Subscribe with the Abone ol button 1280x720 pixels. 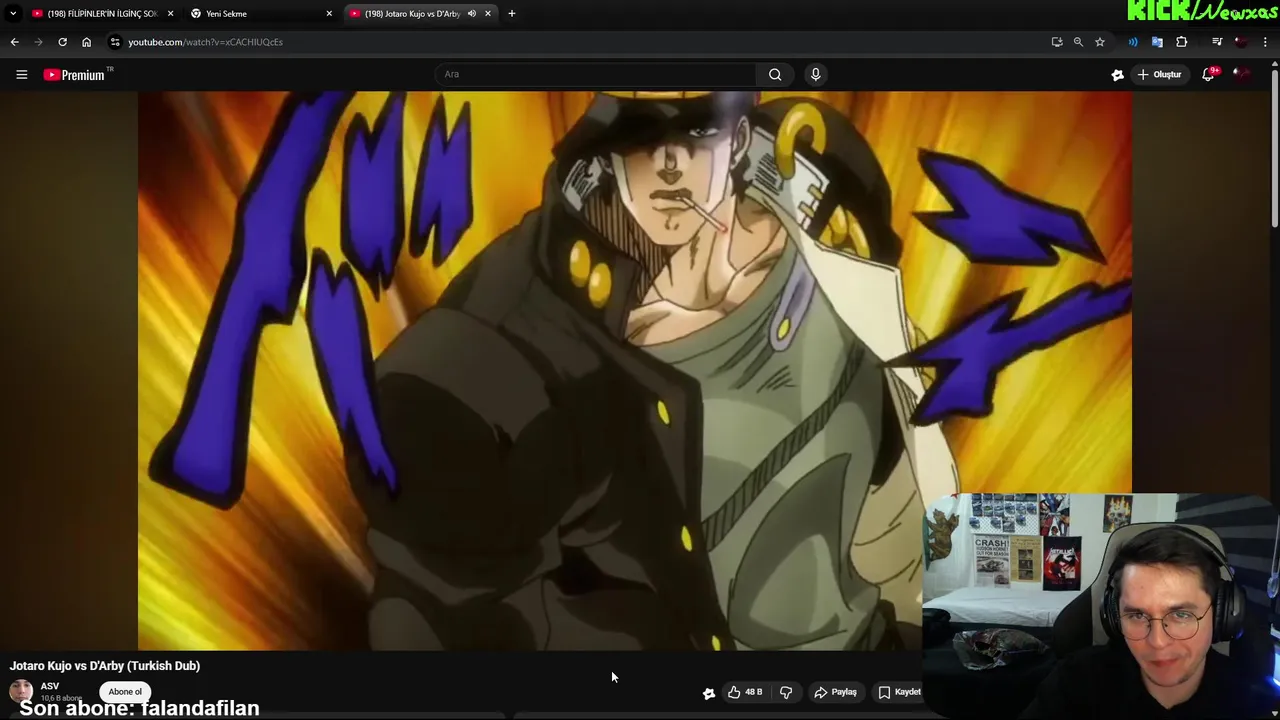click(125, 691)
